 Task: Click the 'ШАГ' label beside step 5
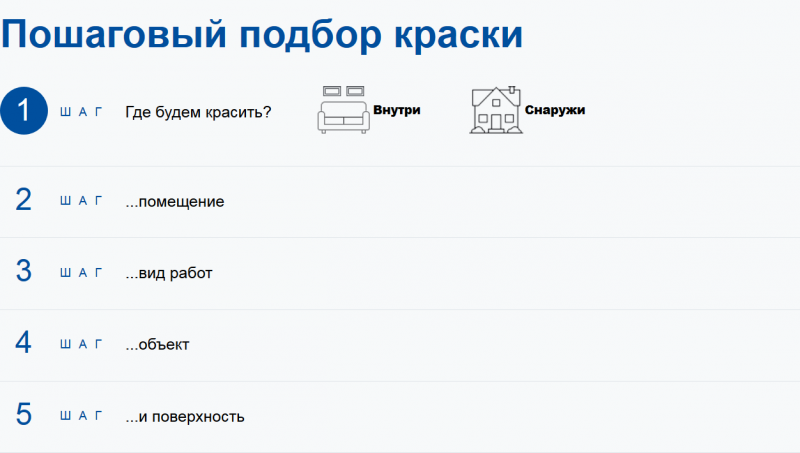[x=81, y=416]
